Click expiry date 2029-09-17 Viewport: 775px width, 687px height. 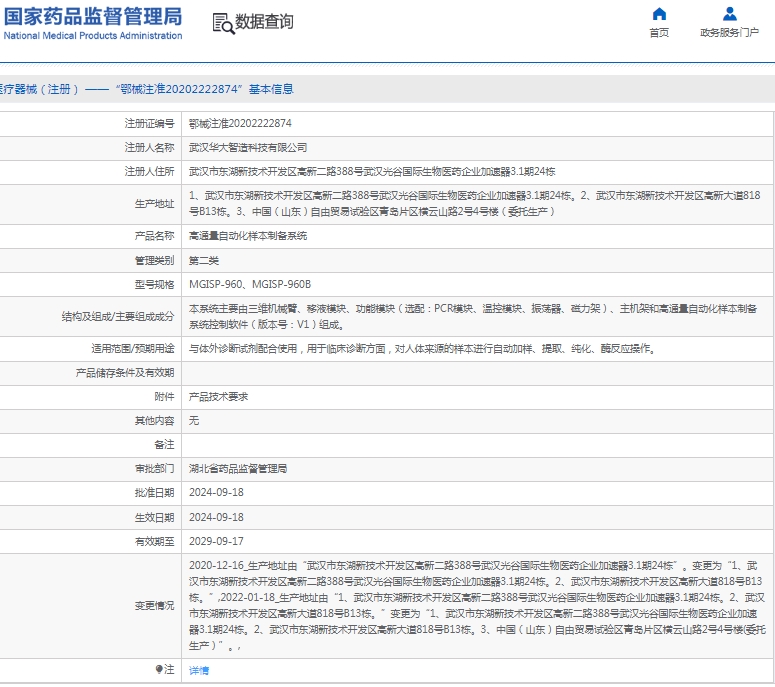point(216,541)
